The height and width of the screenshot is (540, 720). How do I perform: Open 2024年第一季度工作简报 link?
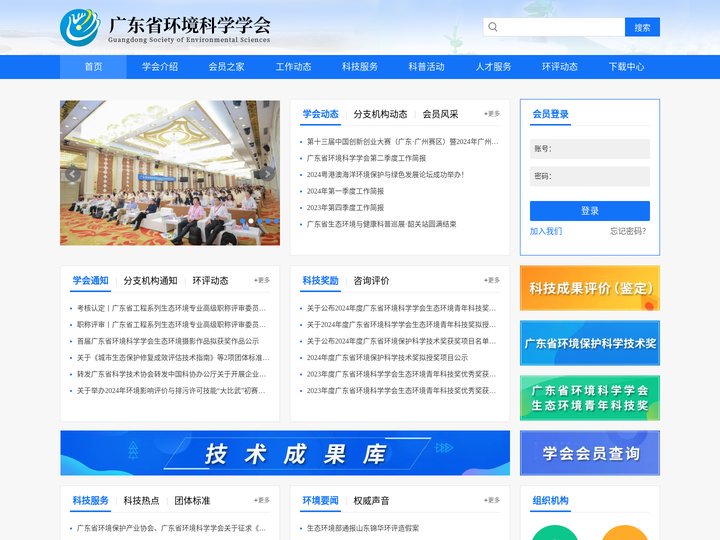[x=345, y=191]
